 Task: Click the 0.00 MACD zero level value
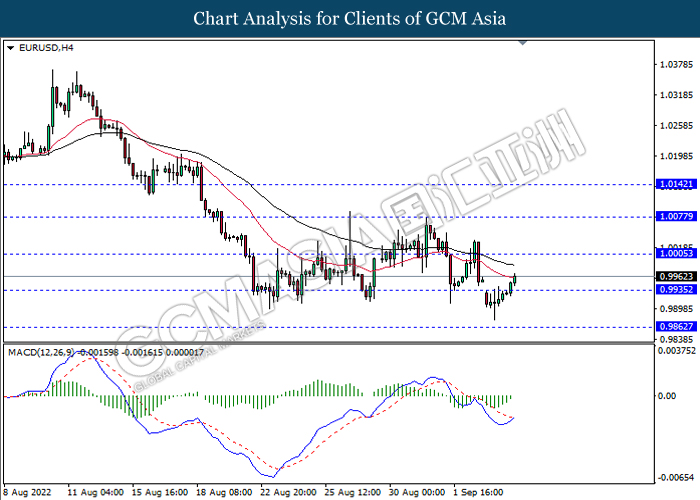(x=667, y=396)
